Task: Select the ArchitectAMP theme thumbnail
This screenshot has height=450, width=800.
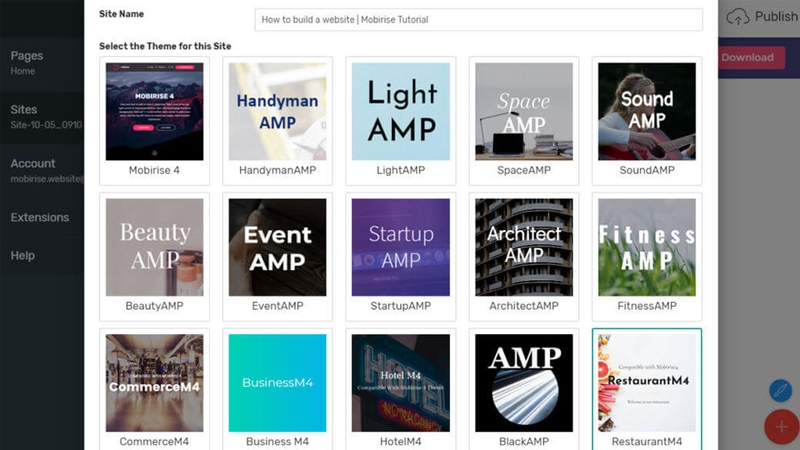Action: tap(524, 247)
